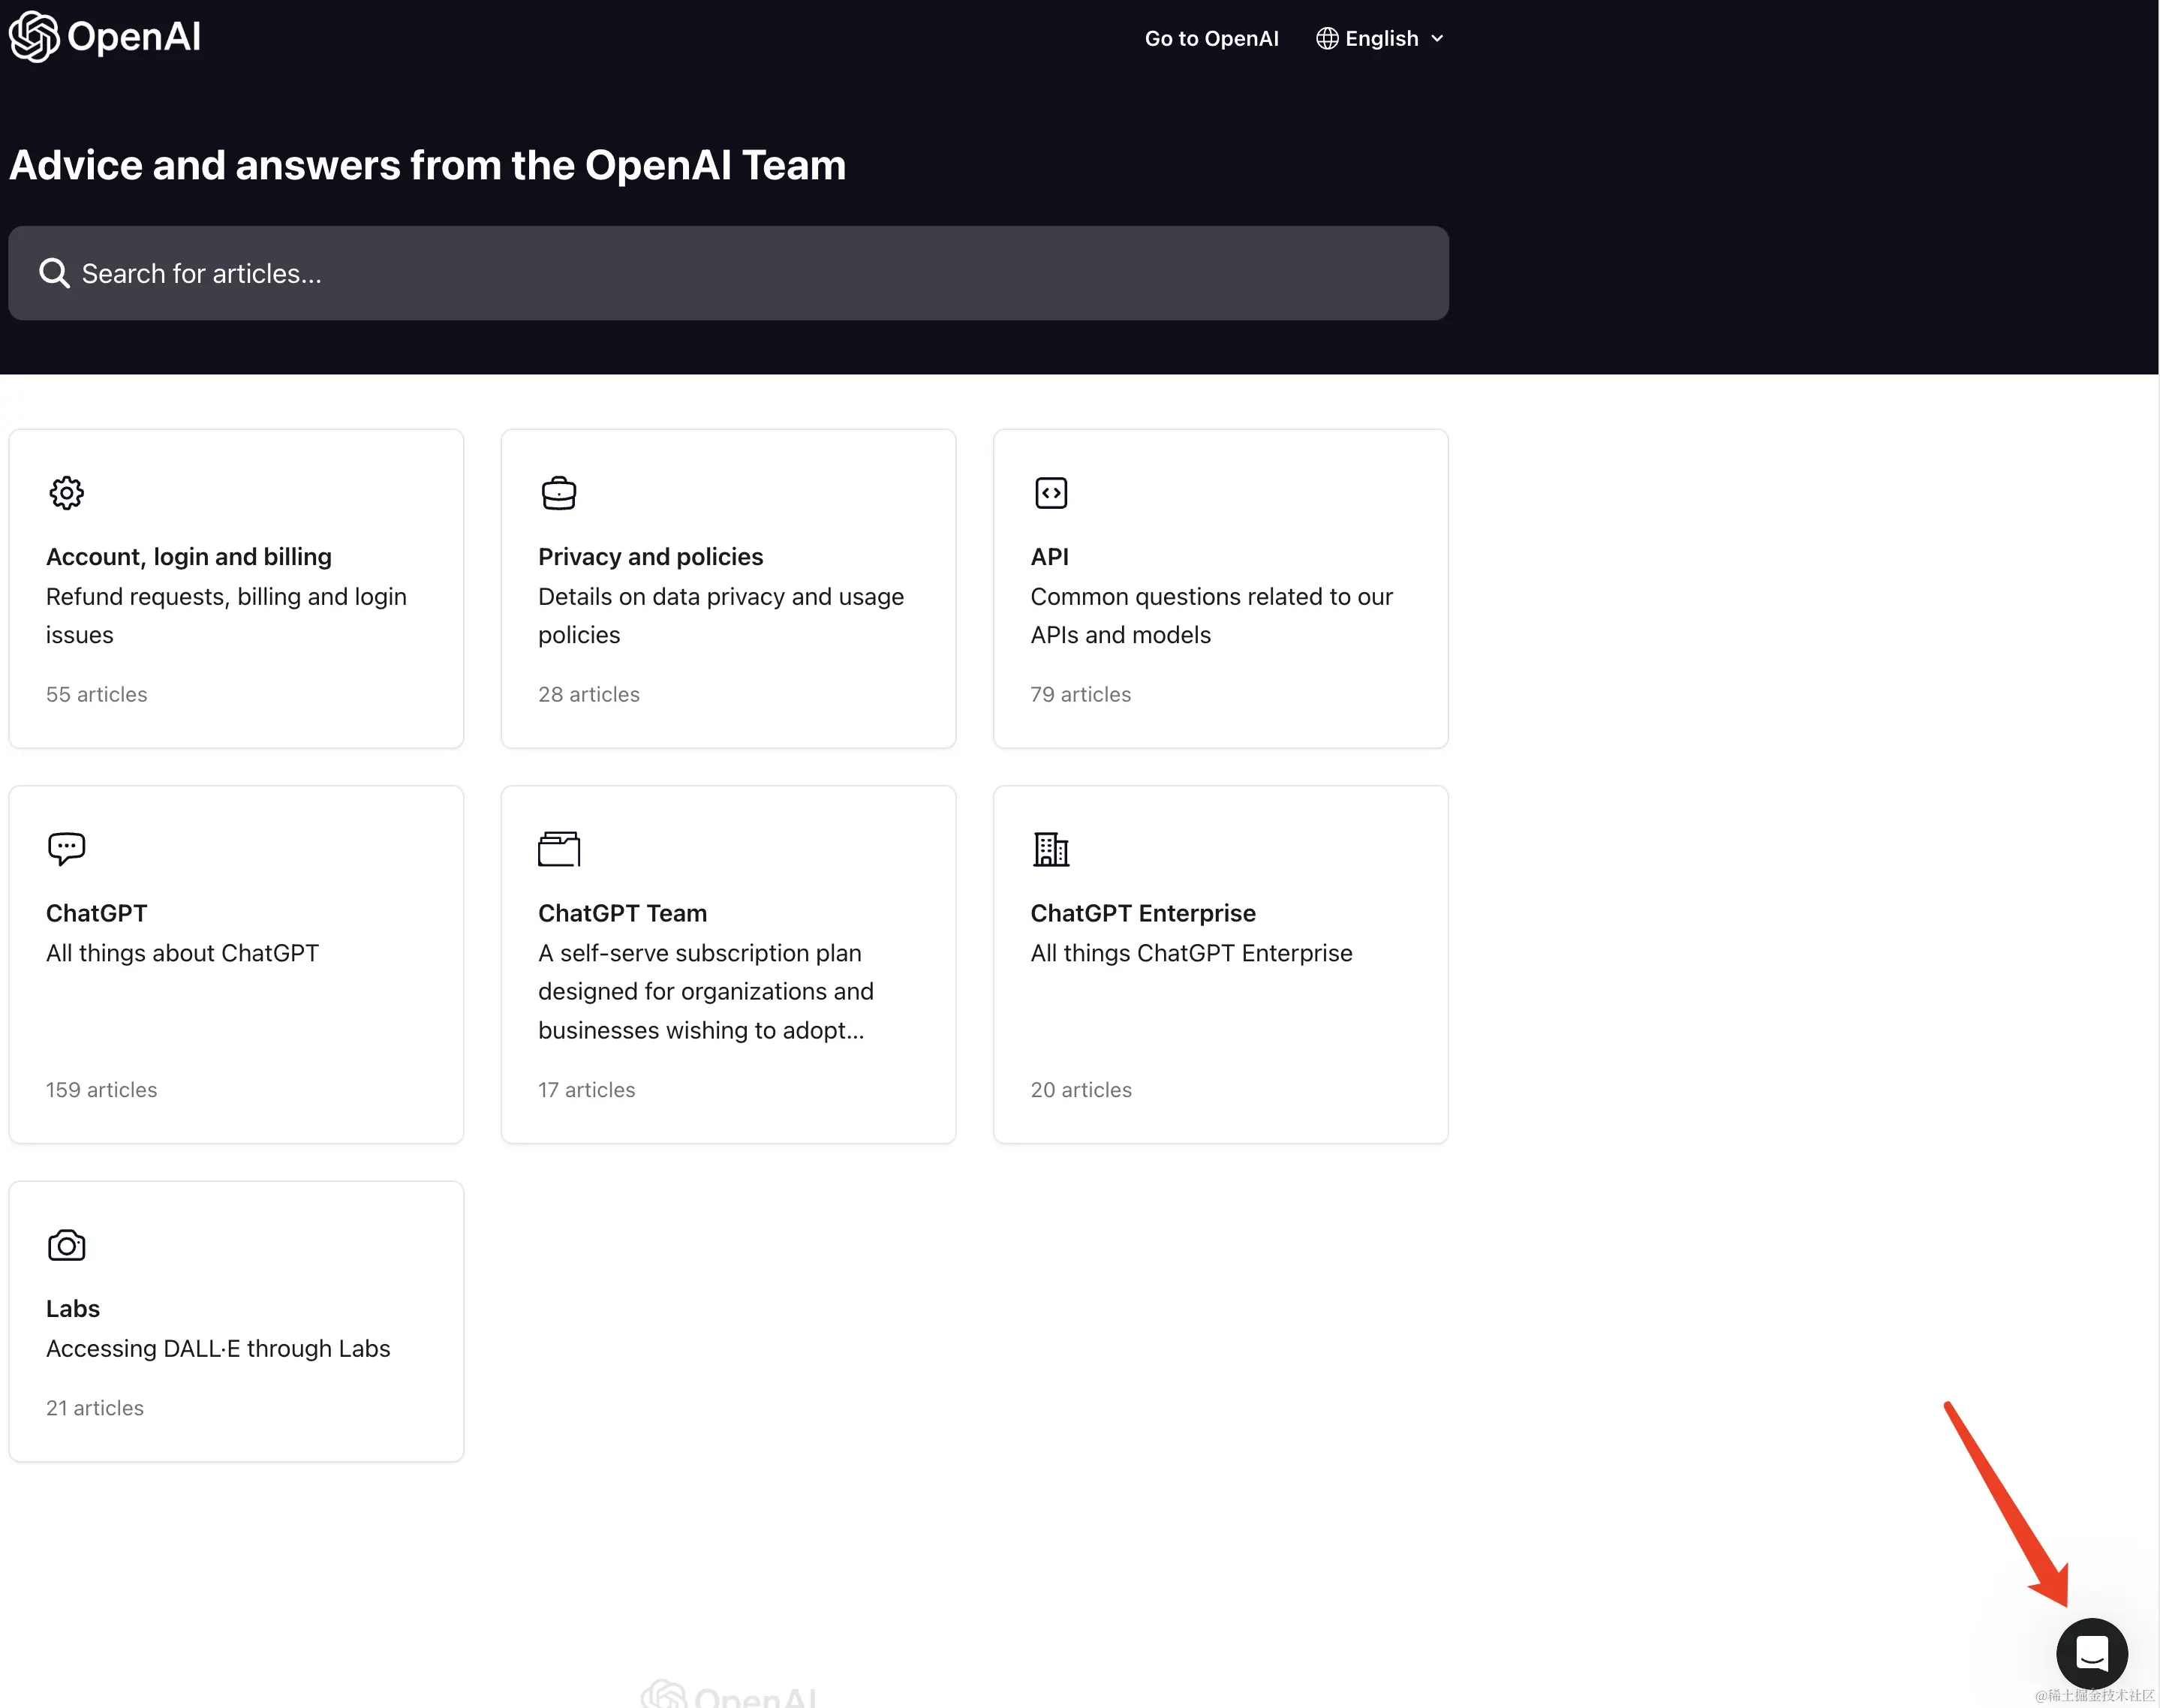Screen dimensions: 2160x1708
Task: Click the building icon on ChatGPT Enterprise card
Action: click(x=1051, y=849)
